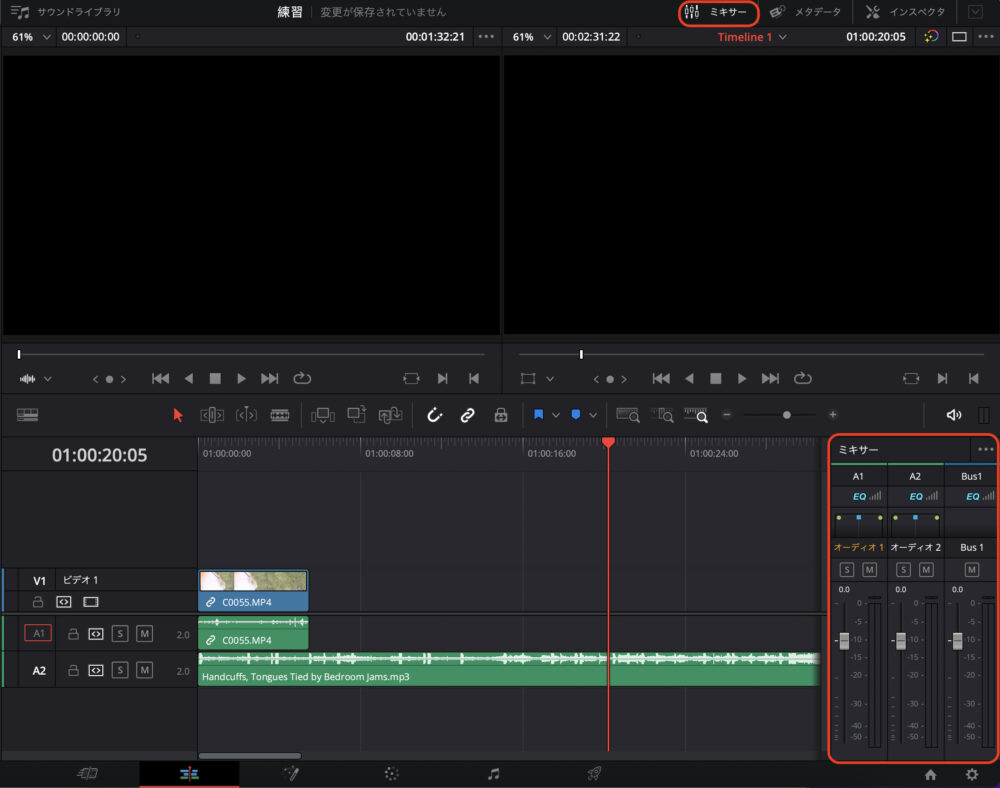The width and height of the screenshot is (1000, 788).
Task: Switch to the インスペクタ panel
Action: click(x=920, y=12)
